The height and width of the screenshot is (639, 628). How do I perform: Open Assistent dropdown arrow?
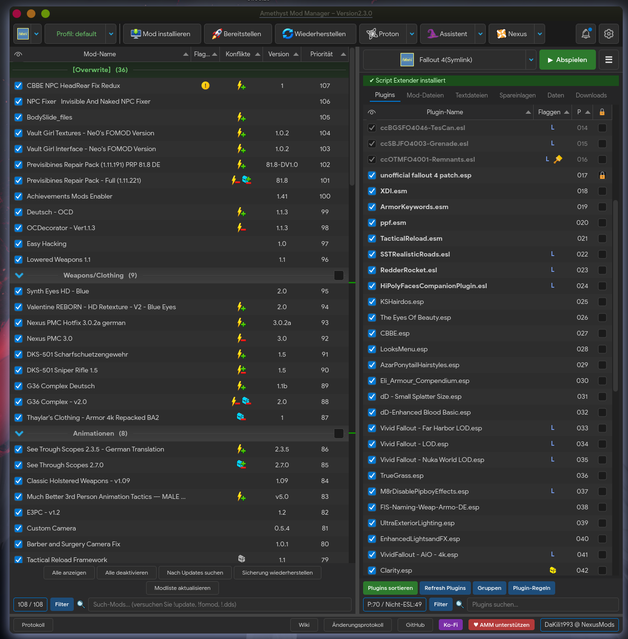tap(480, 34)
